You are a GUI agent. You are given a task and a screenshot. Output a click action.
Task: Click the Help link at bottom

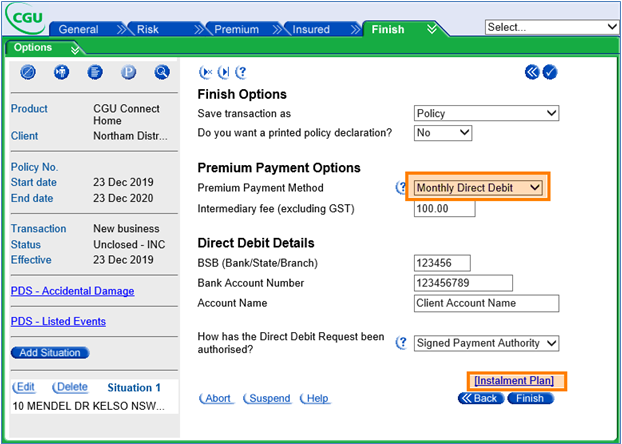coord(315,398)
